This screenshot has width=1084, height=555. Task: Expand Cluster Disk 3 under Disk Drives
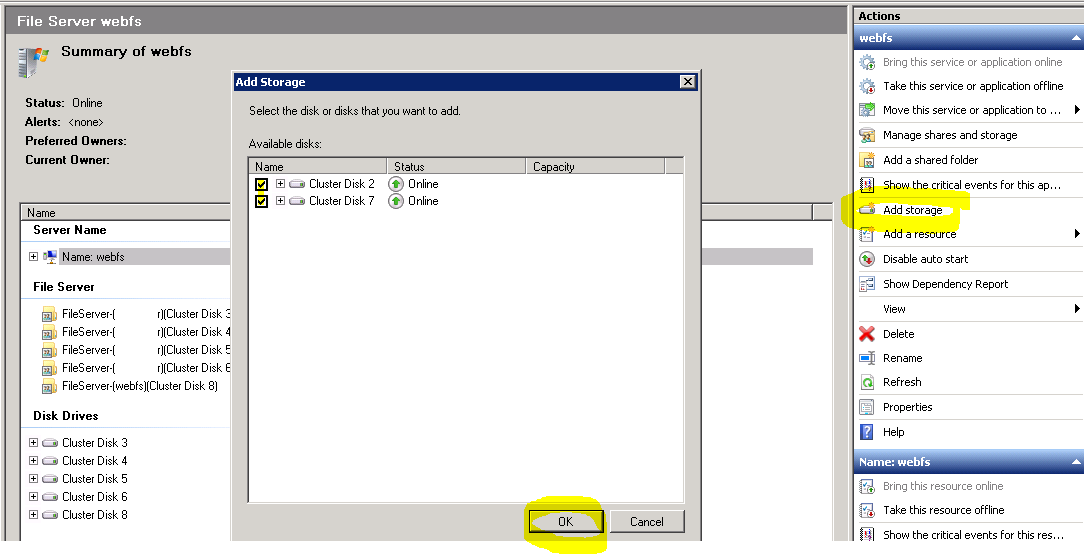click(x=33, y=442)
